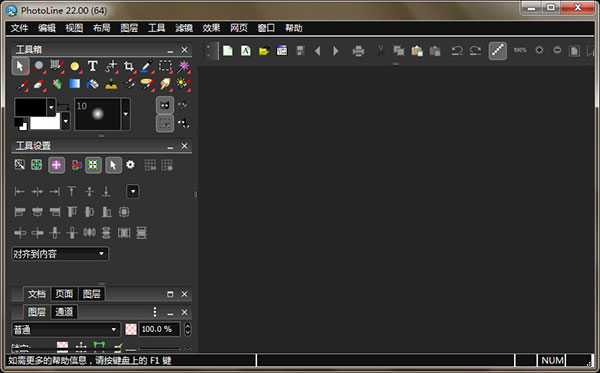
Task: Click the zoom out minus icon
Action: click(557, 50)
